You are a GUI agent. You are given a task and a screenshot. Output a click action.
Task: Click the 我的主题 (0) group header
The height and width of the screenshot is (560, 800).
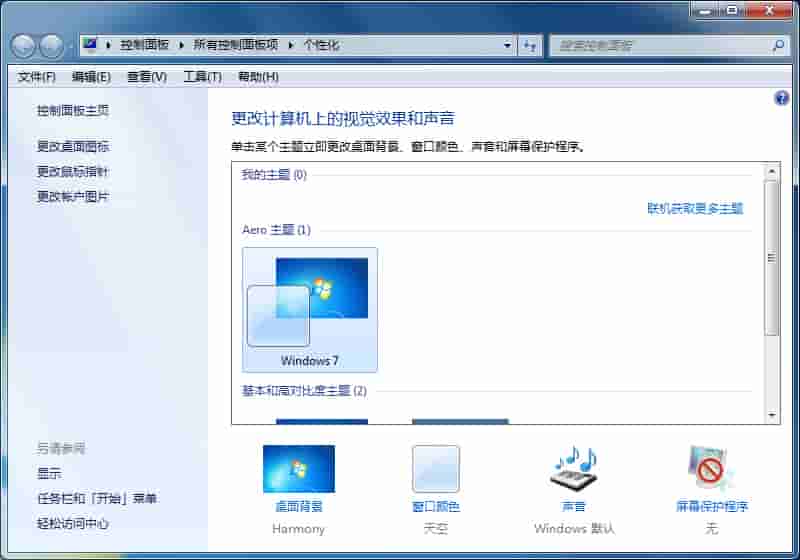(x=274, y=175)
